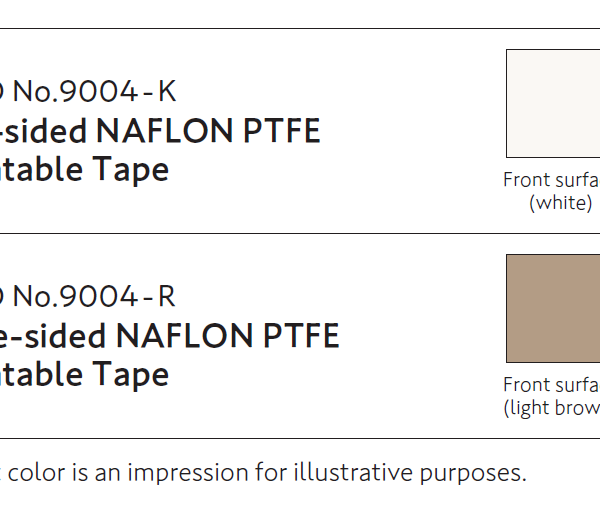The image size is (600, 509).
Task: Click the Front surface caption under the brown swatch
Action: (551, 385)
